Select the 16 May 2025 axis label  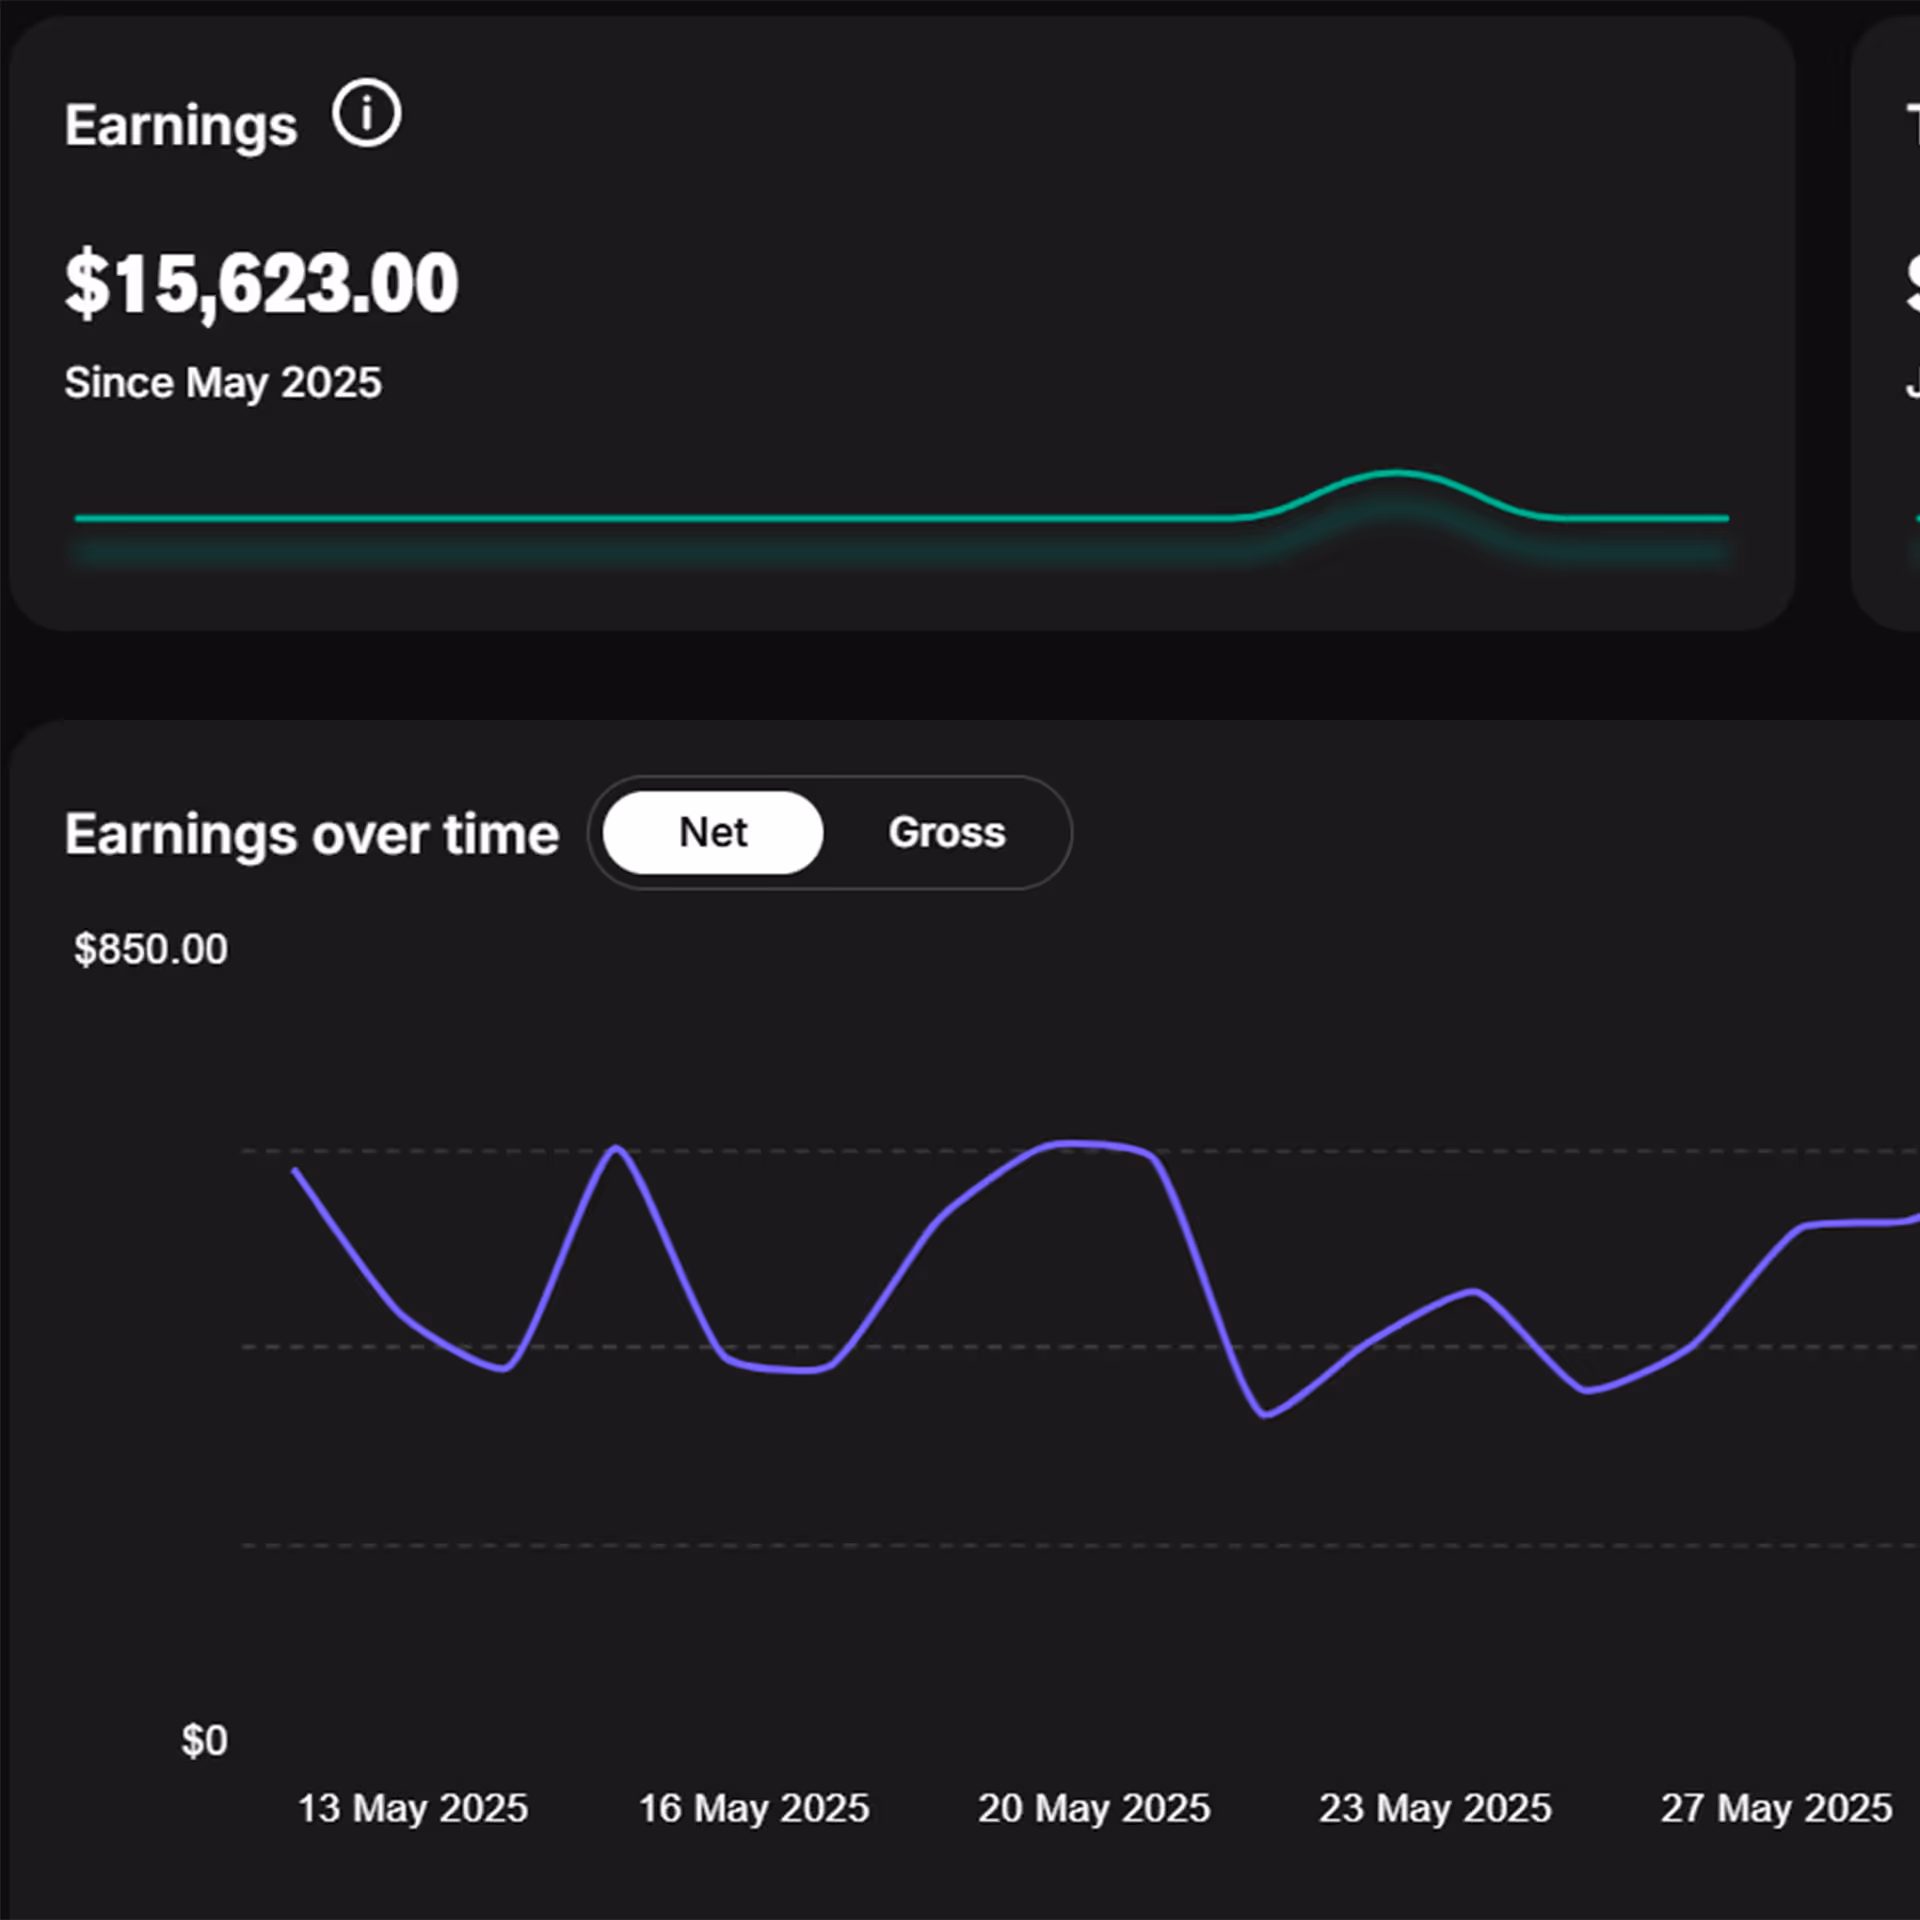coord(754,1808)
